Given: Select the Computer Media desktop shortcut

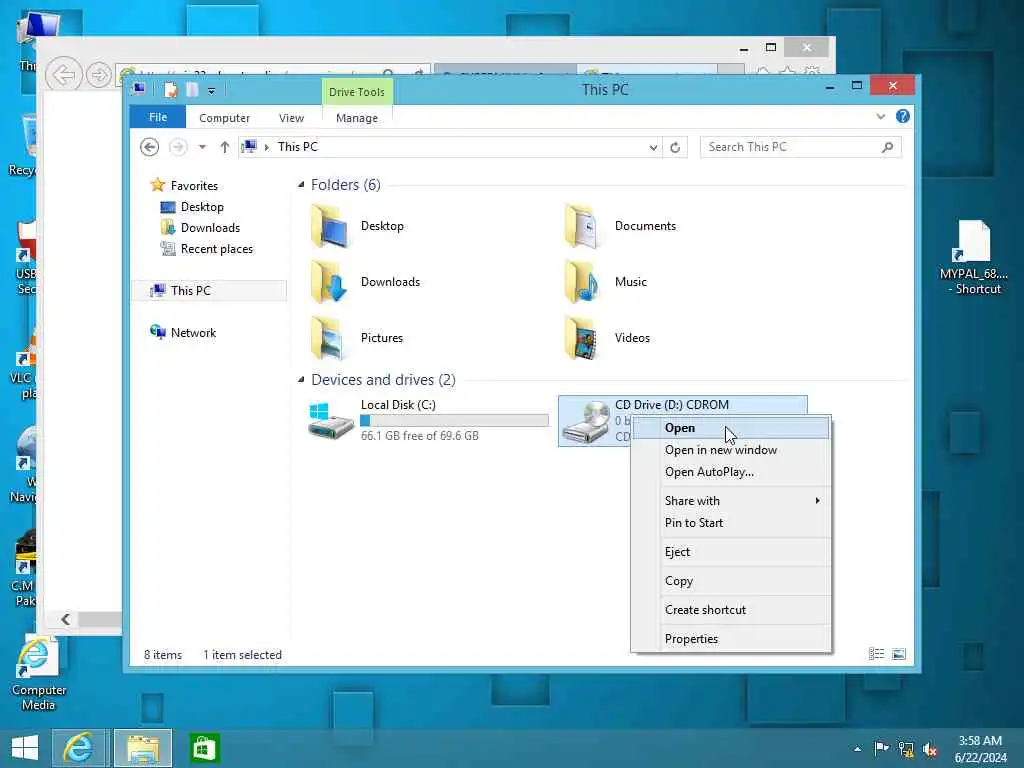Looking at the screenshot, I should (39, 674).
